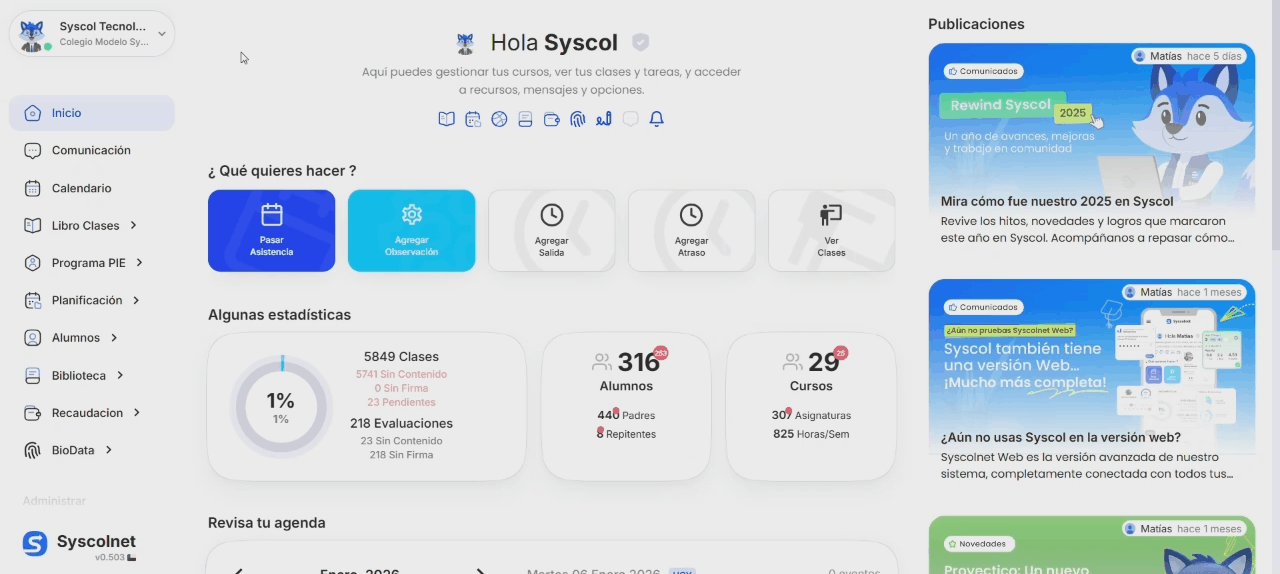Expand Alumnos submenu chevron
The width and height of the screenshot is (1280, 574).
(114, 338)
